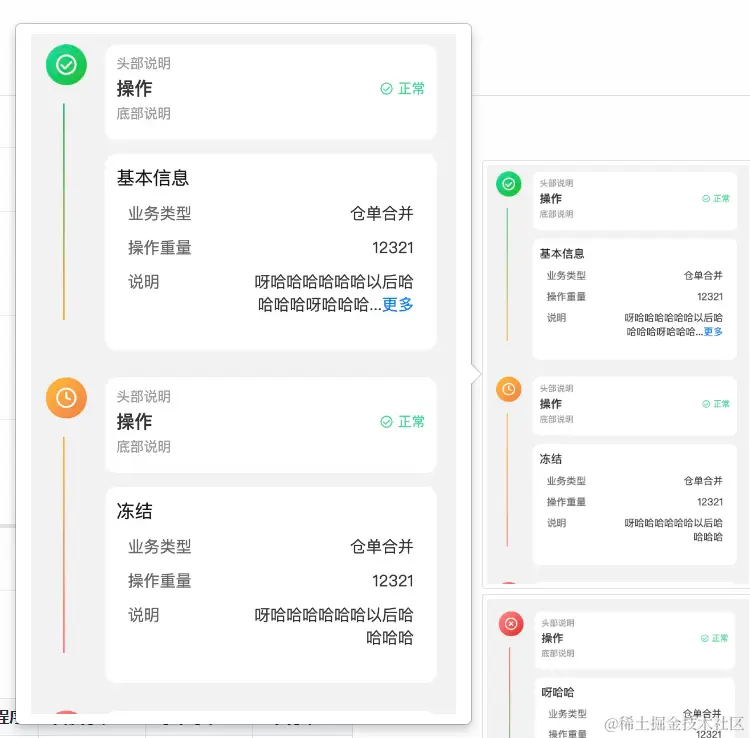Click full 呀哈哈 description under 冻结 in large popover
This screenshot has width=750, height=738.
click(334, 626)
